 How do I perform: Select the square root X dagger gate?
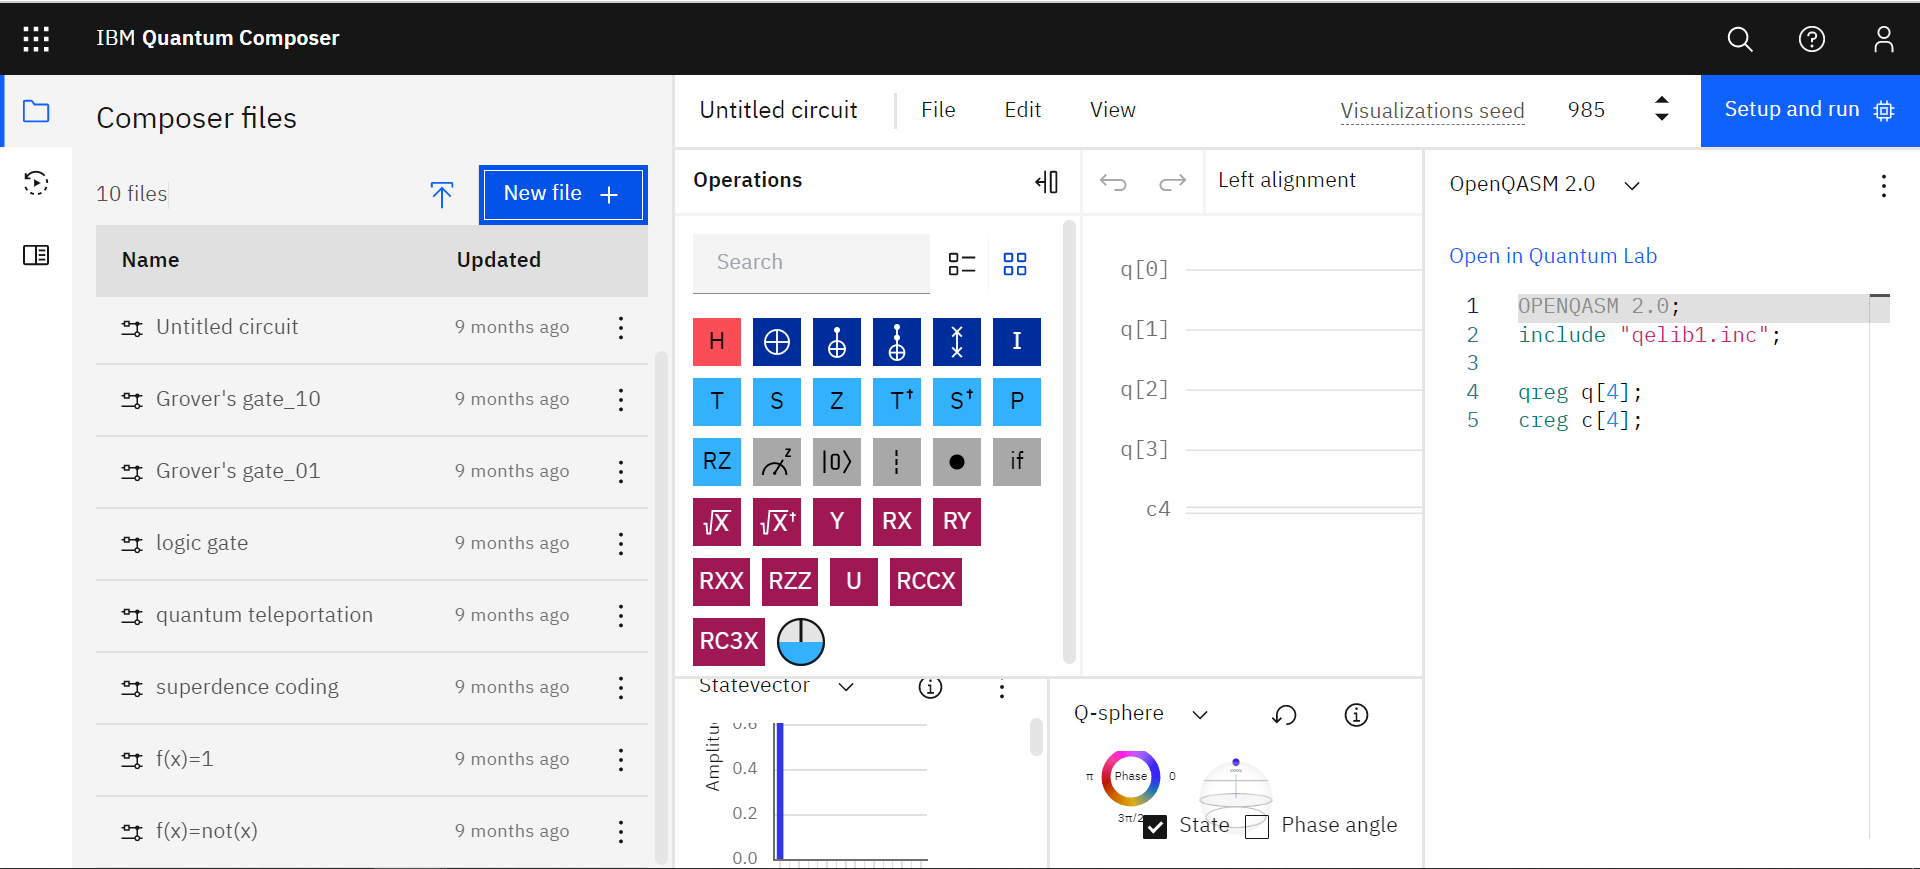777,522
